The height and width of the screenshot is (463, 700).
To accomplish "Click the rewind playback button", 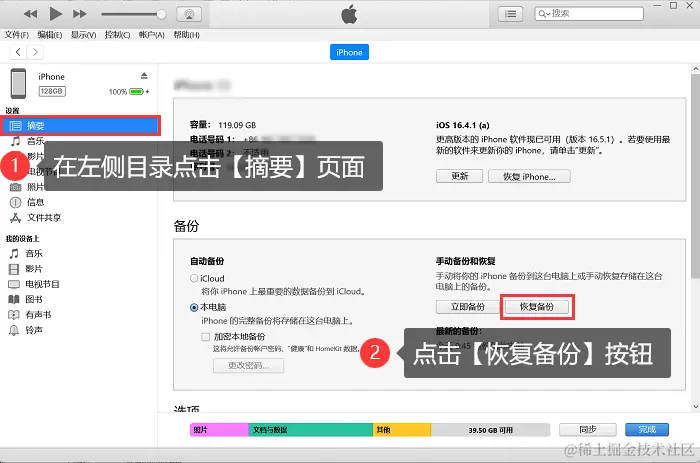I will click(x=30, y=14).
